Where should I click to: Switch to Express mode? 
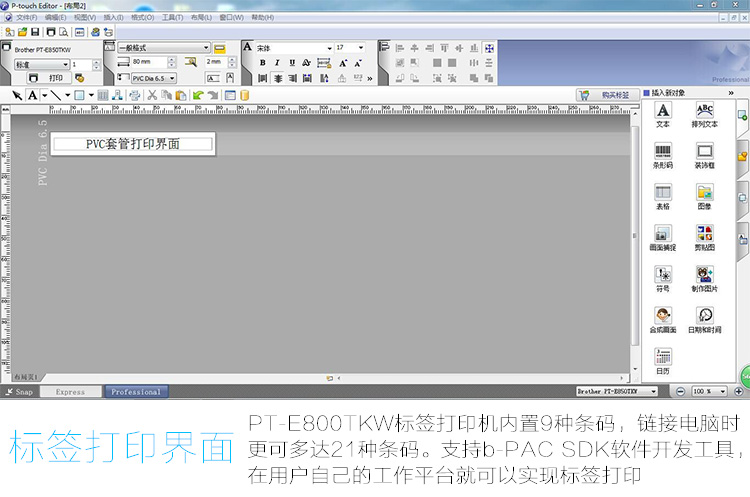point(70,392)
